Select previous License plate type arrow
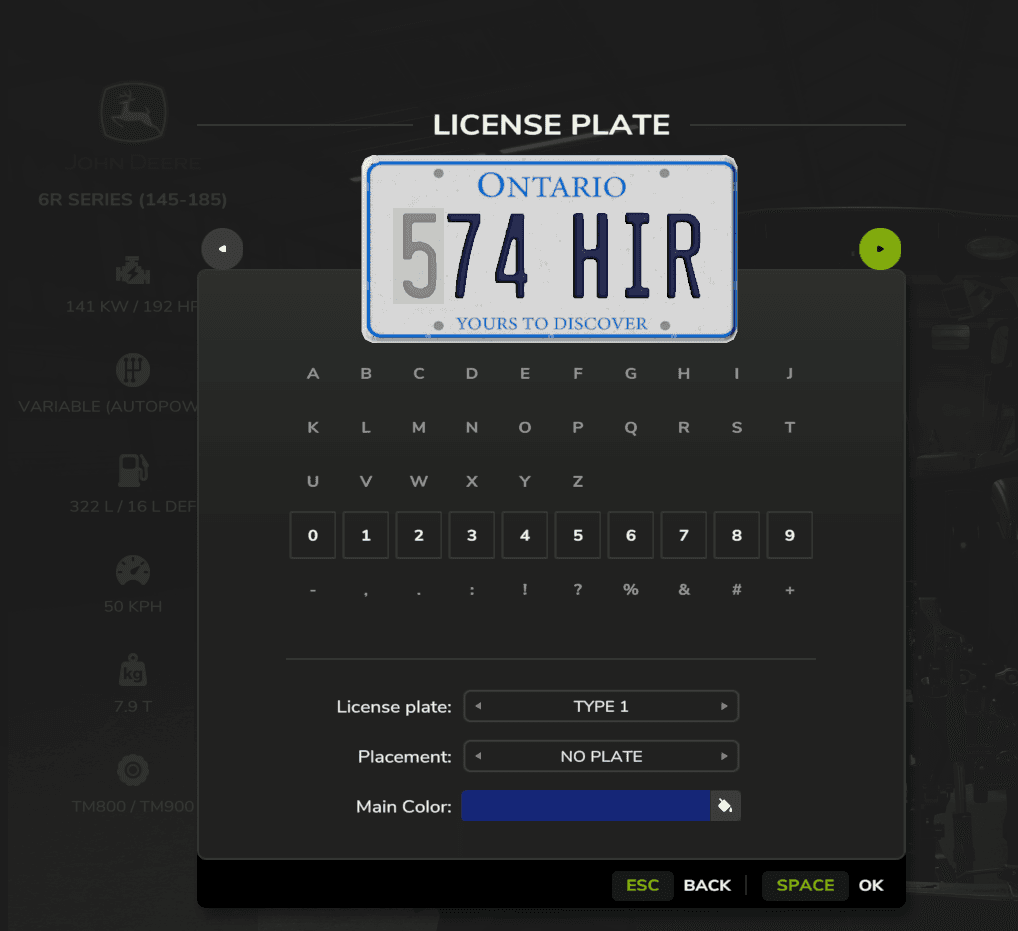 [x=478, y=706]
